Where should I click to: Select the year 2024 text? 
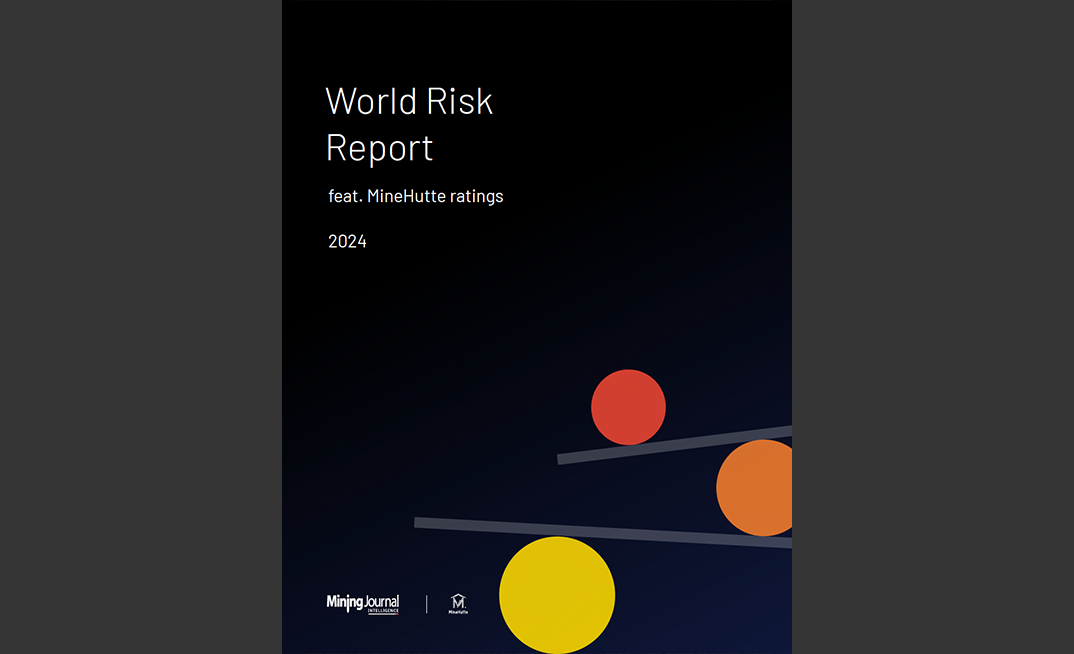347,241
